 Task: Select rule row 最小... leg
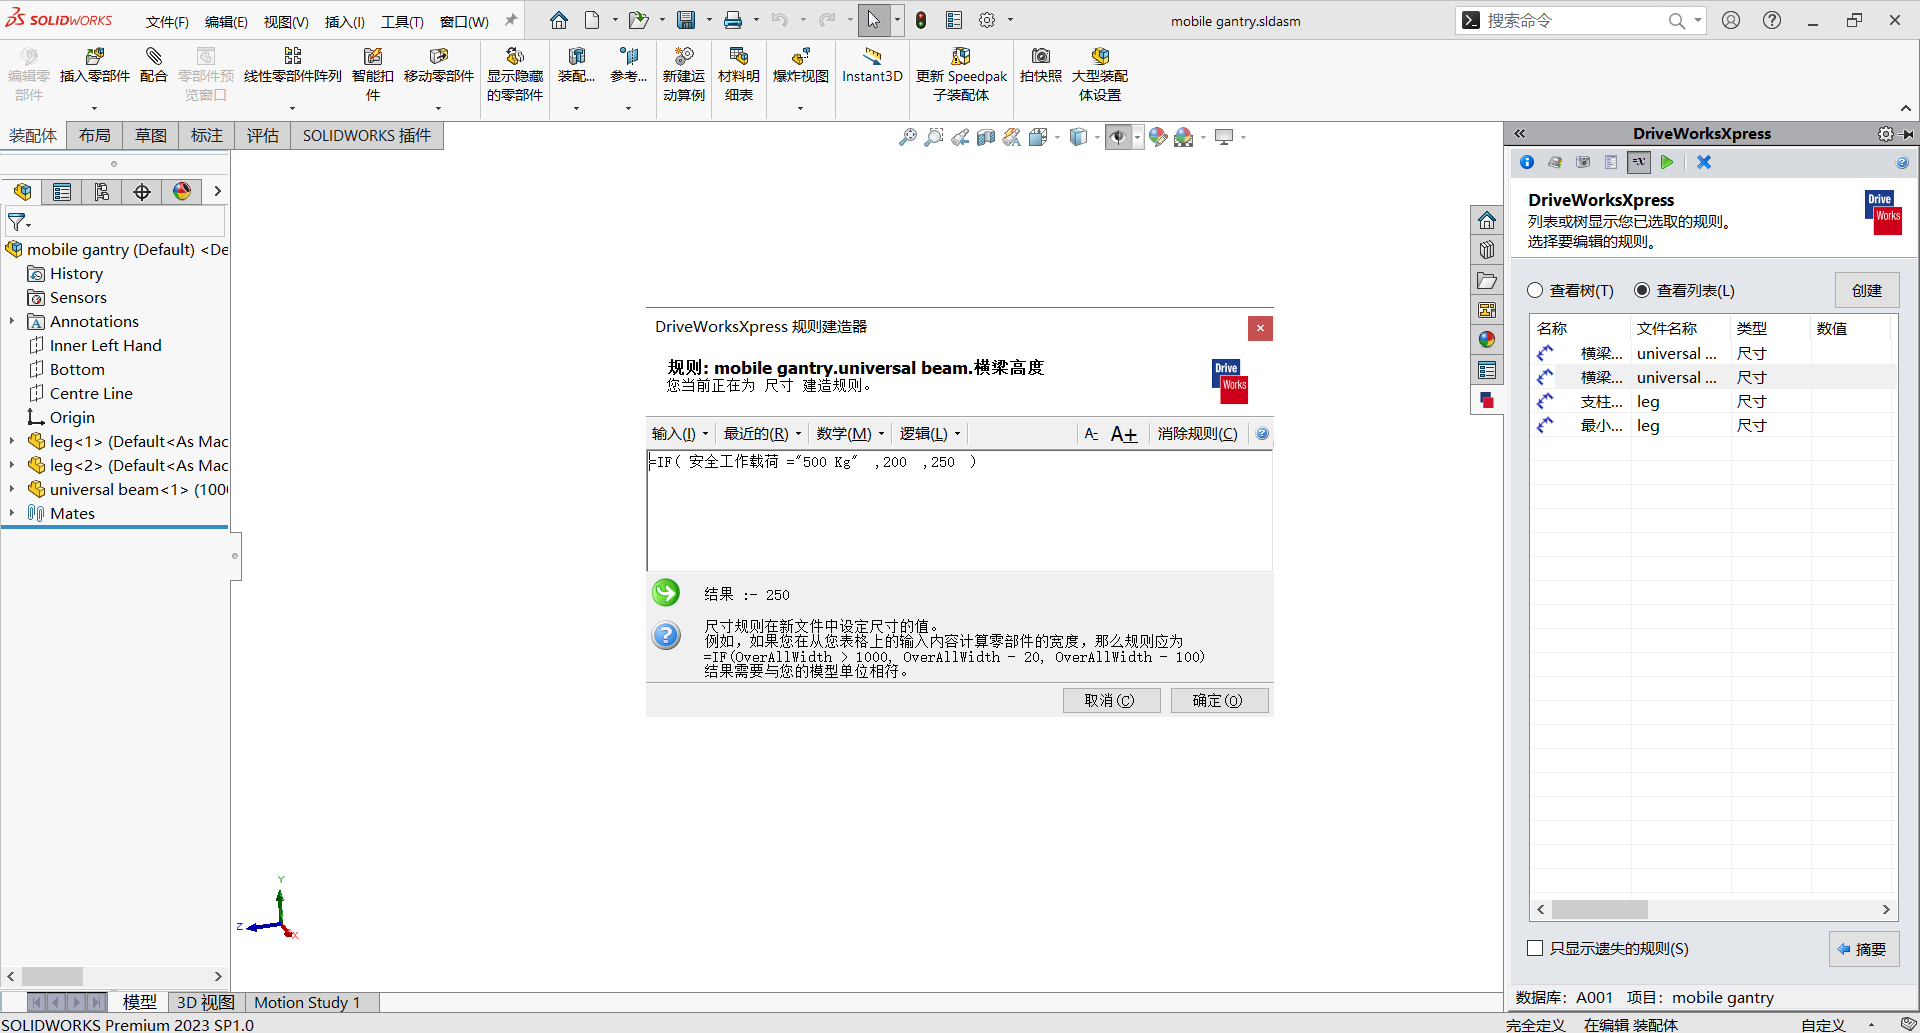click(1713, 425)
